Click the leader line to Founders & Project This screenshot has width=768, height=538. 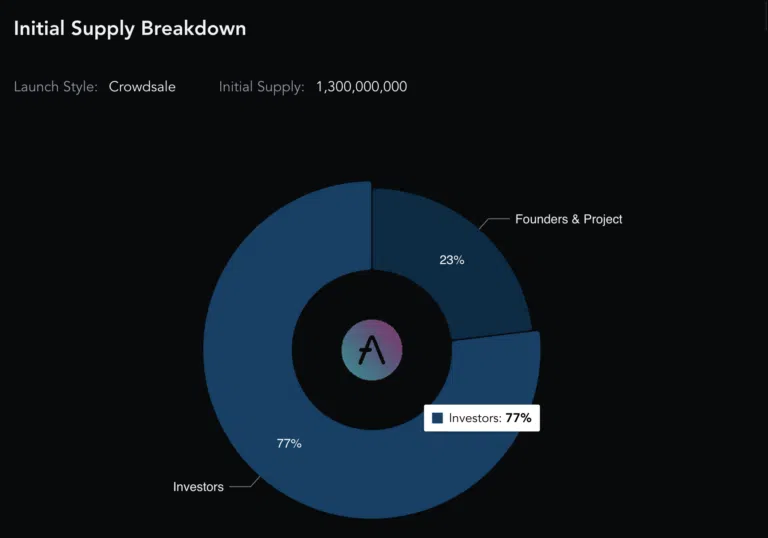pos(494,223)
